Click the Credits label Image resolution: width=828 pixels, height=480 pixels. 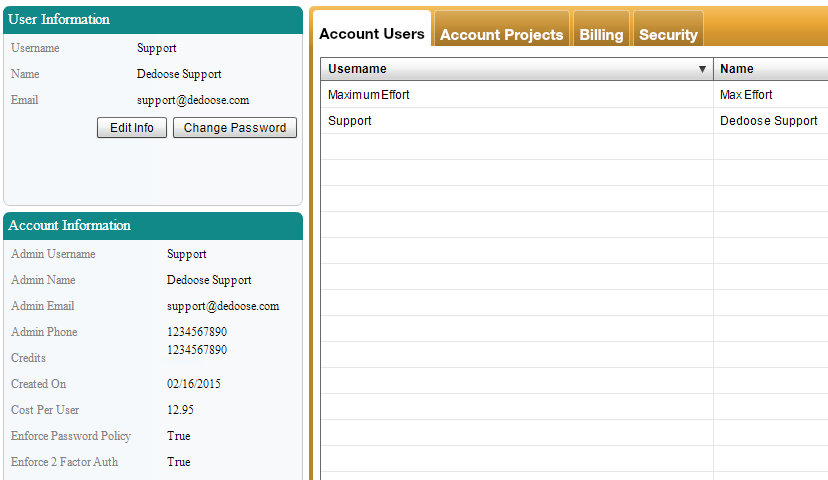(x=29, y=358)
